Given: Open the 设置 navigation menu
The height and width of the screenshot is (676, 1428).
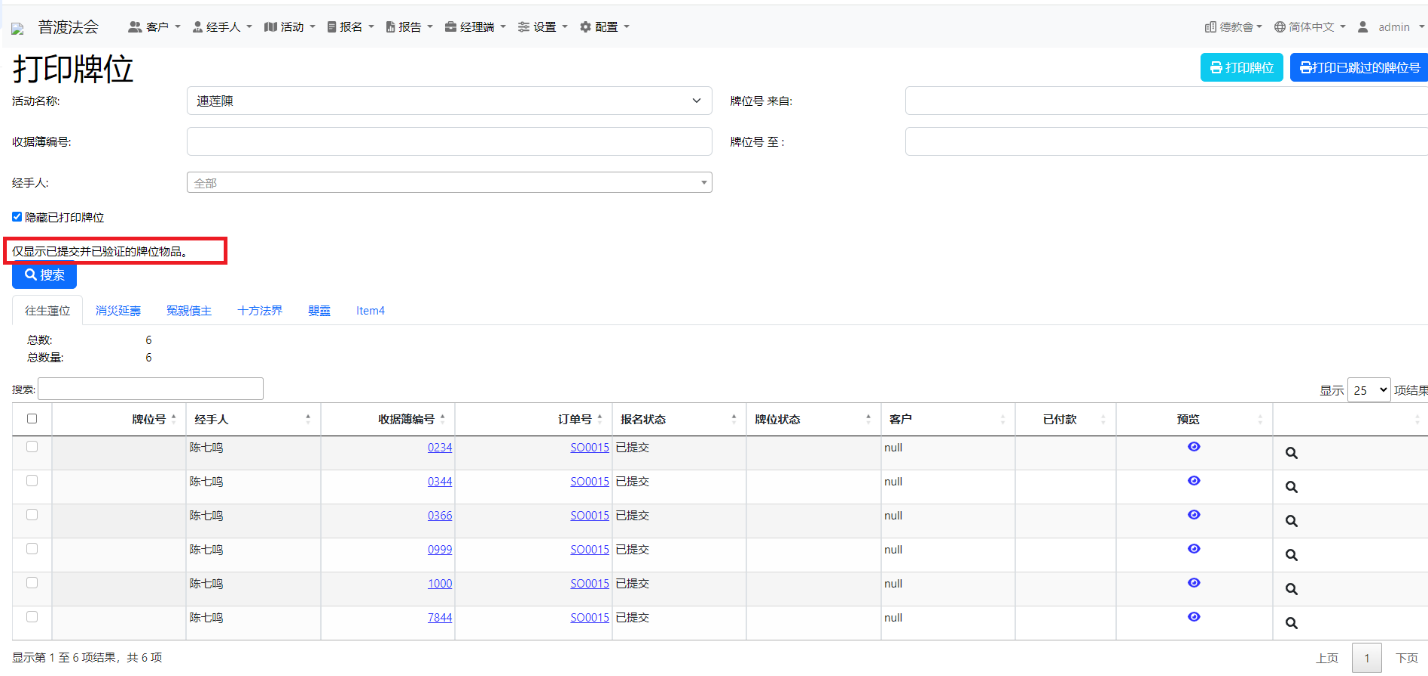Looking at the screenshot, I should [x=543, y=27].
